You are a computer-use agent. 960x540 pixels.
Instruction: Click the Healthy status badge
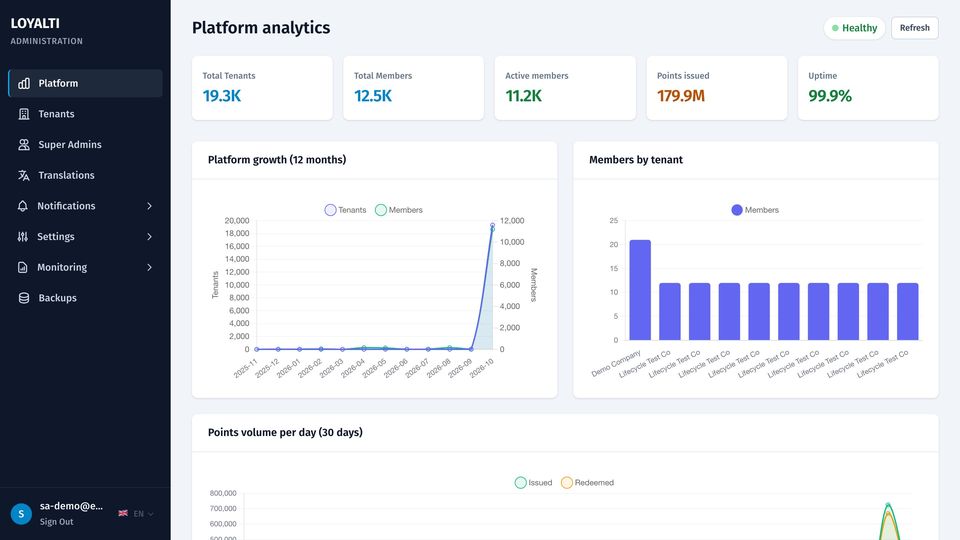click(854, 28)
